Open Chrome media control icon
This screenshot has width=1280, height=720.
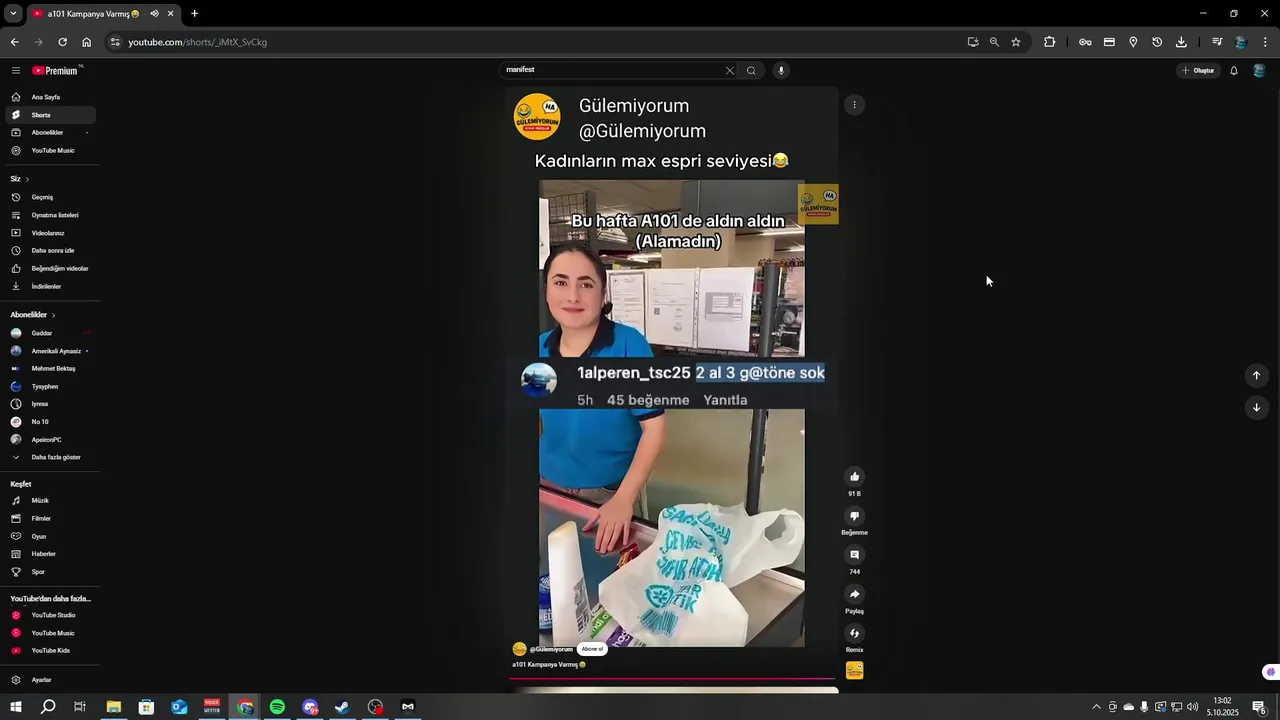(x=1217, y=42)
